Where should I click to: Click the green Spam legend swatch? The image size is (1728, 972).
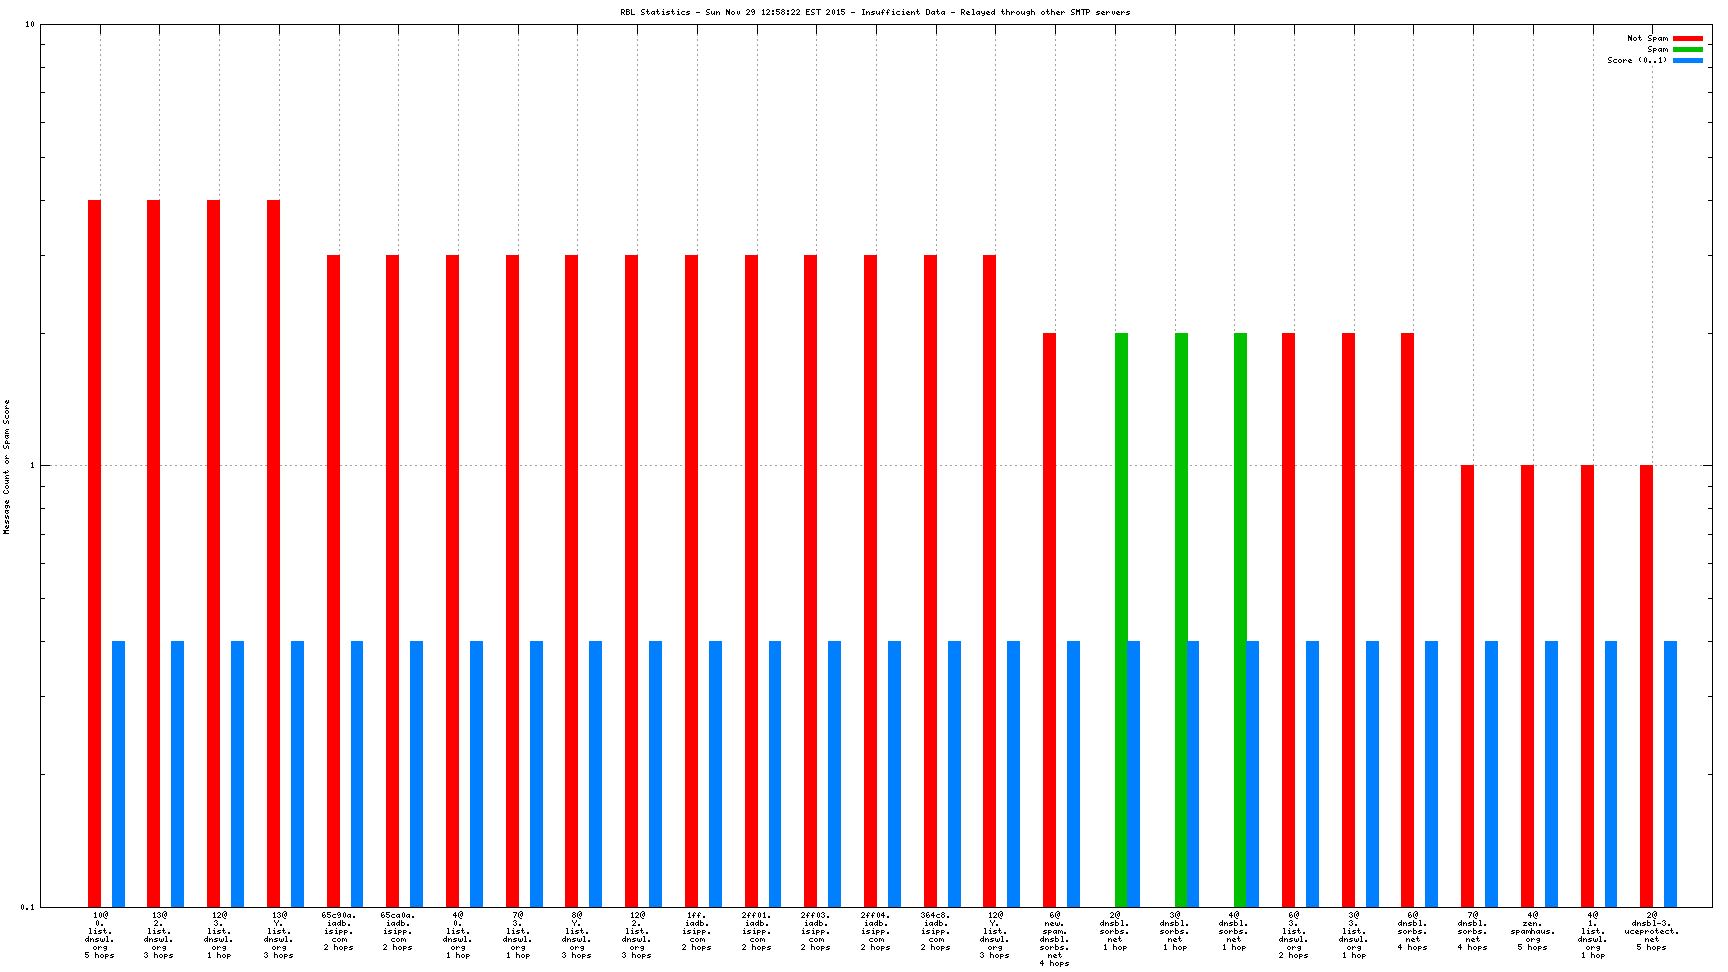1687,49
